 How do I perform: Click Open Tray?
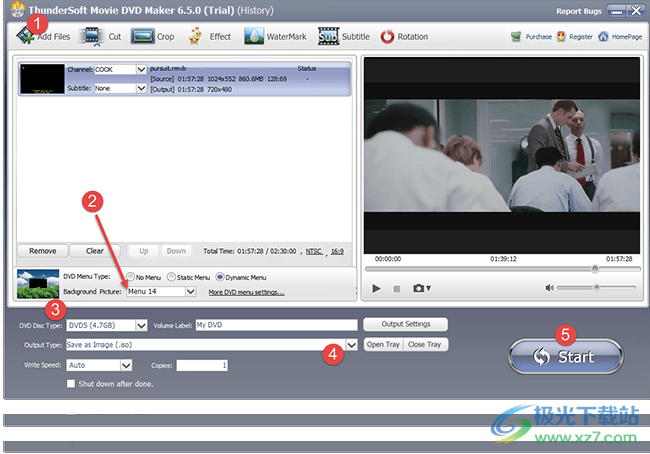click(383, 345)
